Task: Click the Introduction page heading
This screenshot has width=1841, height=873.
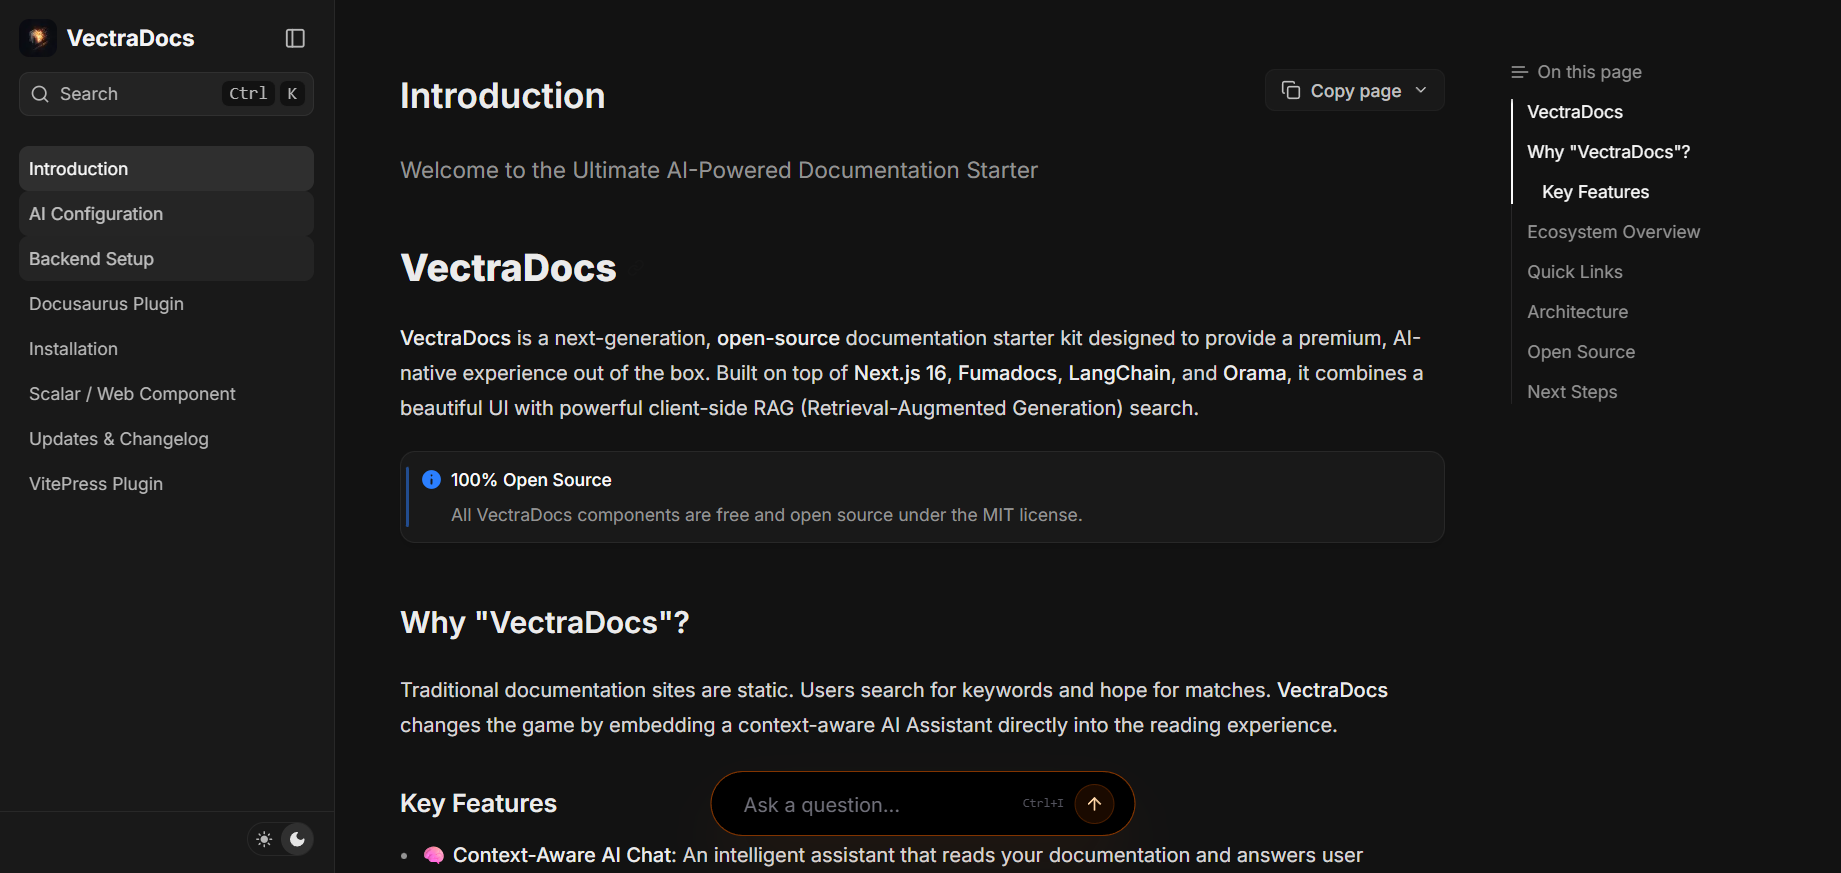Action: point(502,96)
